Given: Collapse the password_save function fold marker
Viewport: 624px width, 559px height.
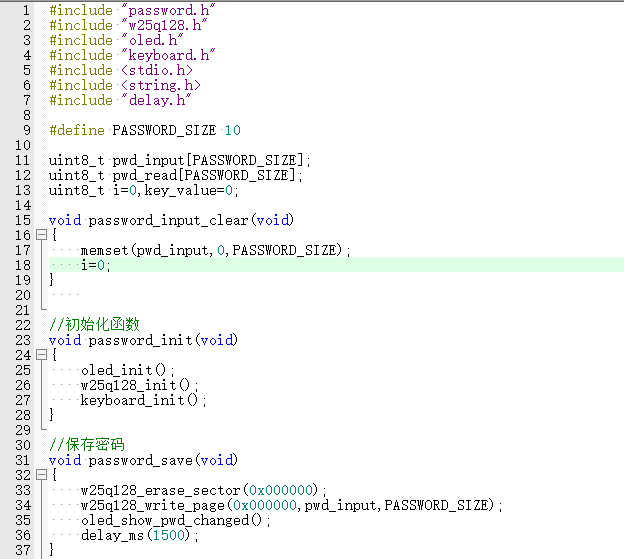Looking at the screenshot, I should (x=41, y=475).
